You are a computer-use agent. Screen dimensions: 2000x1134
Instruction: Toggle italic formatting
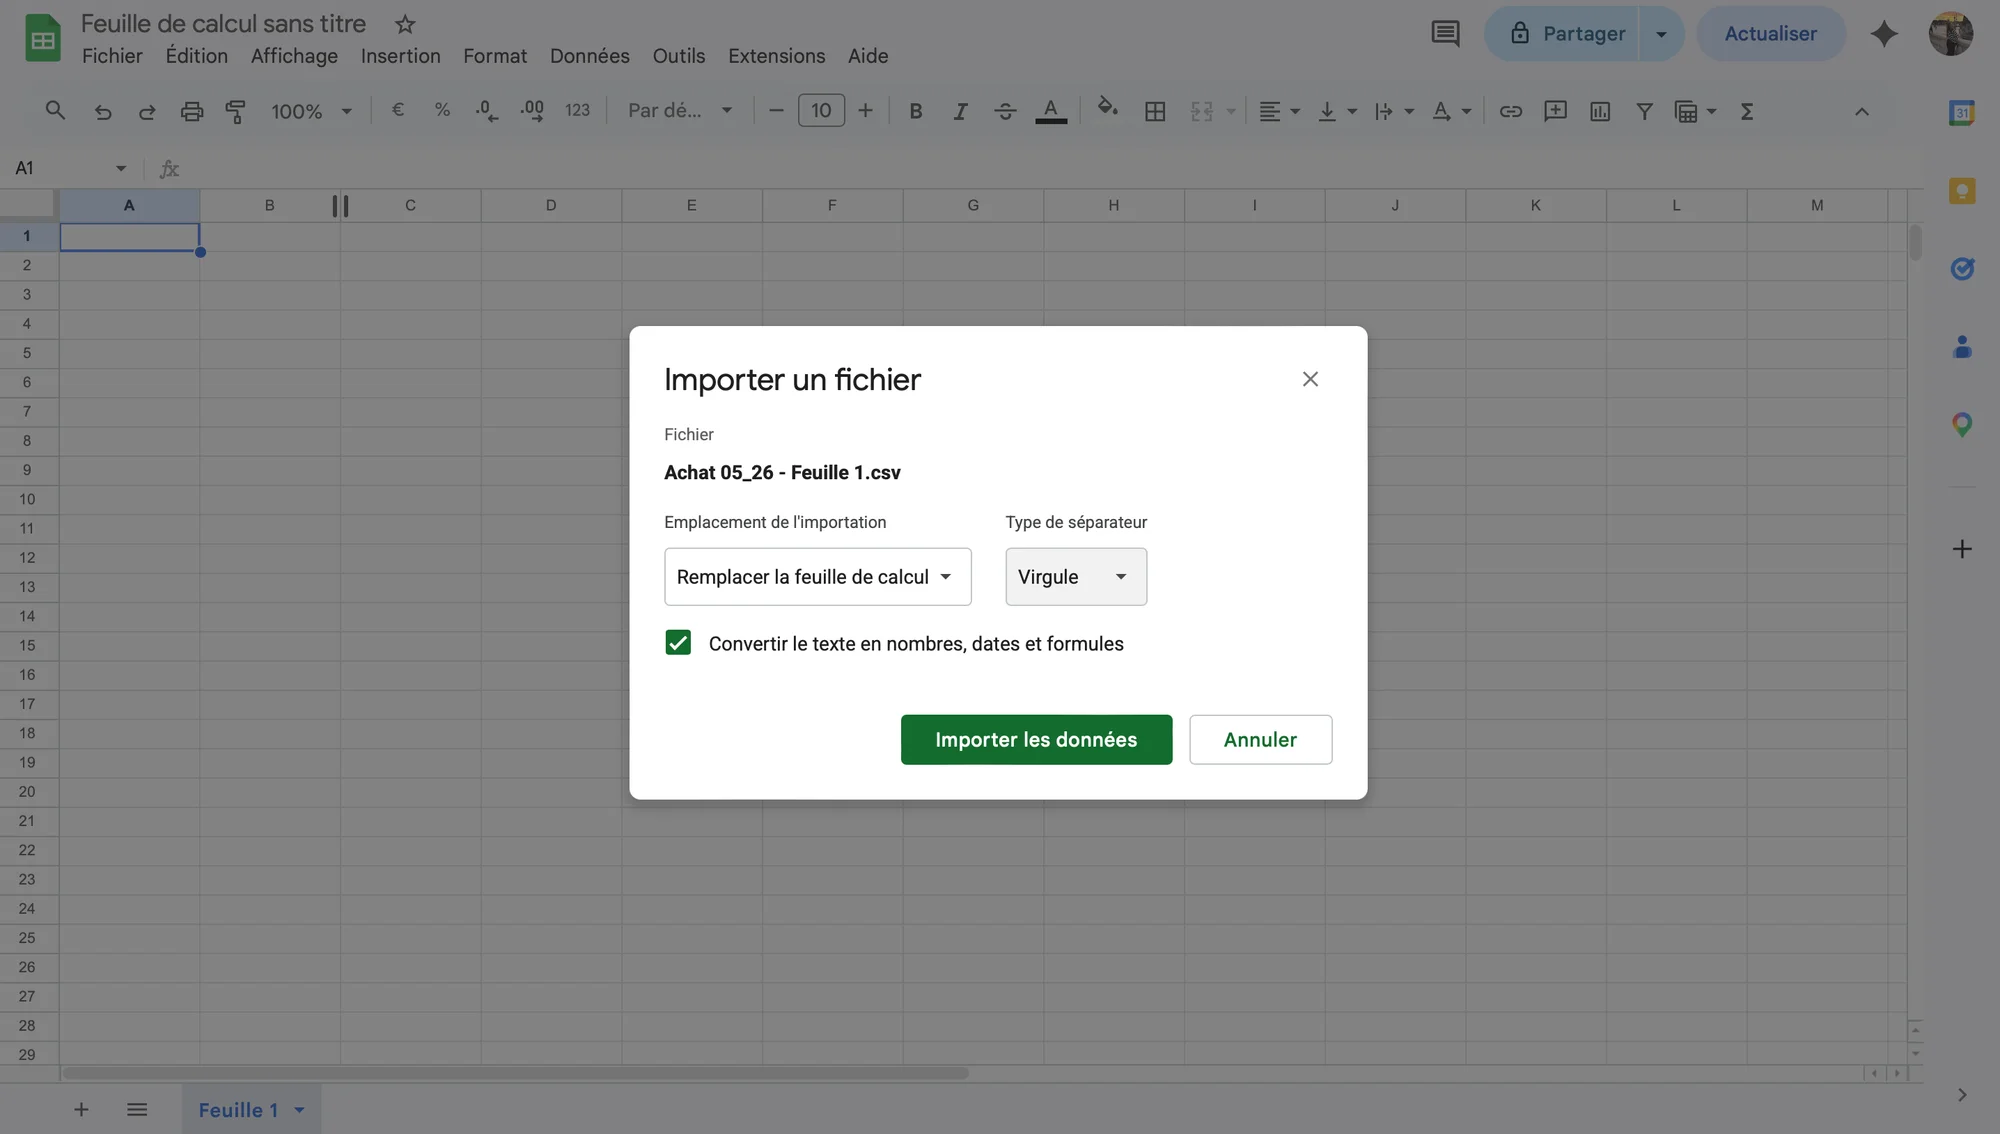pos(960,111)
